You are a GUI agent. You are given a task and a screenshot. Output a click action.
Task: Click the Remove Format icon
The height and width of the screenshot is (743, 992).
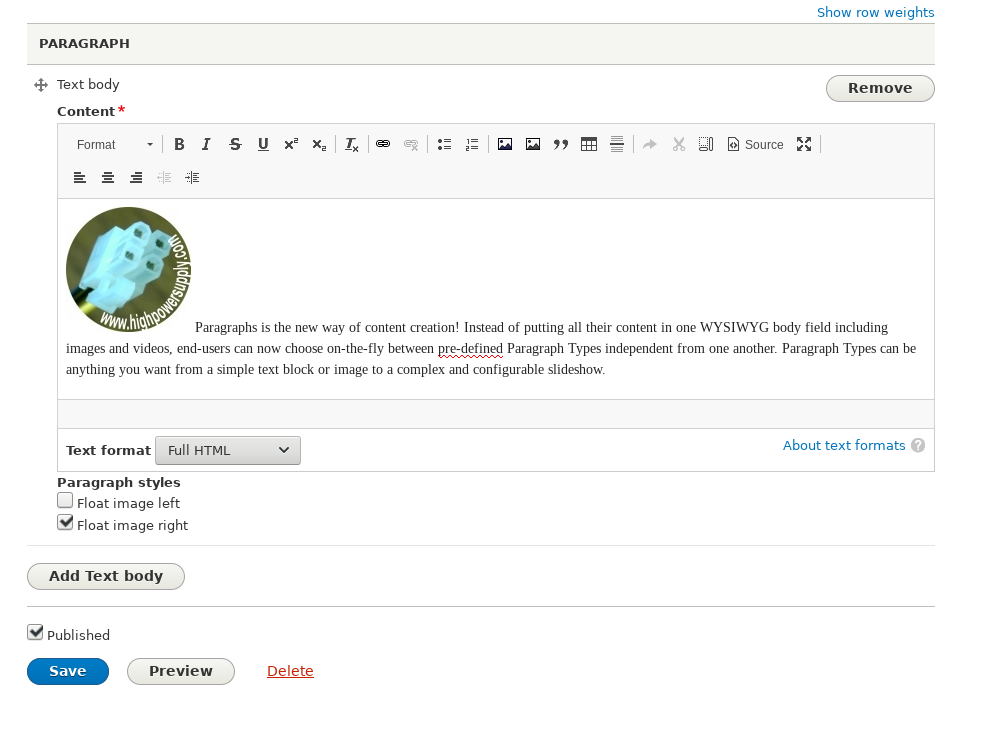[352, 144]
